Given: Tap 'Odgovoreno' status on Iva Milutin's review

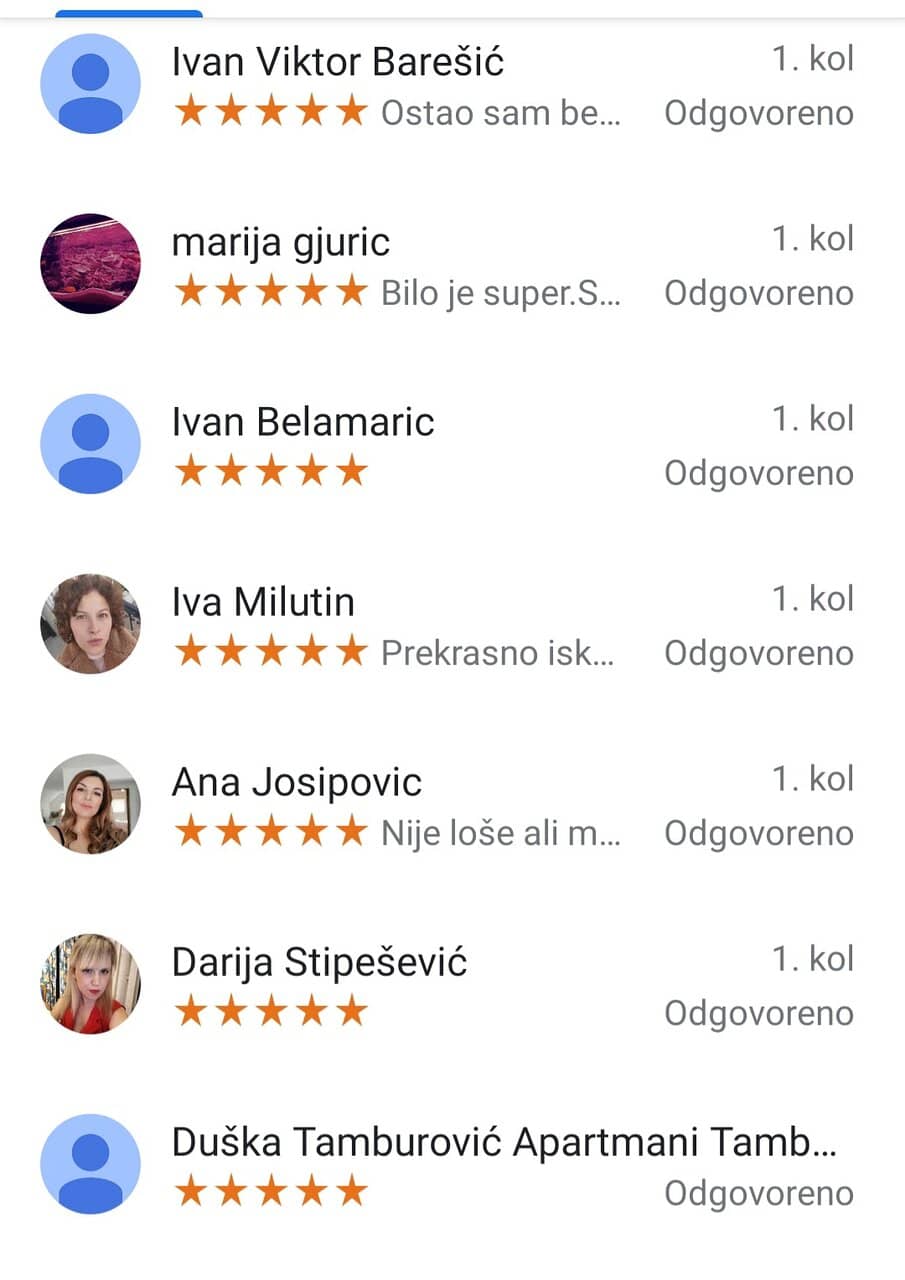Looking at the screenshot, I should (759, 653).
